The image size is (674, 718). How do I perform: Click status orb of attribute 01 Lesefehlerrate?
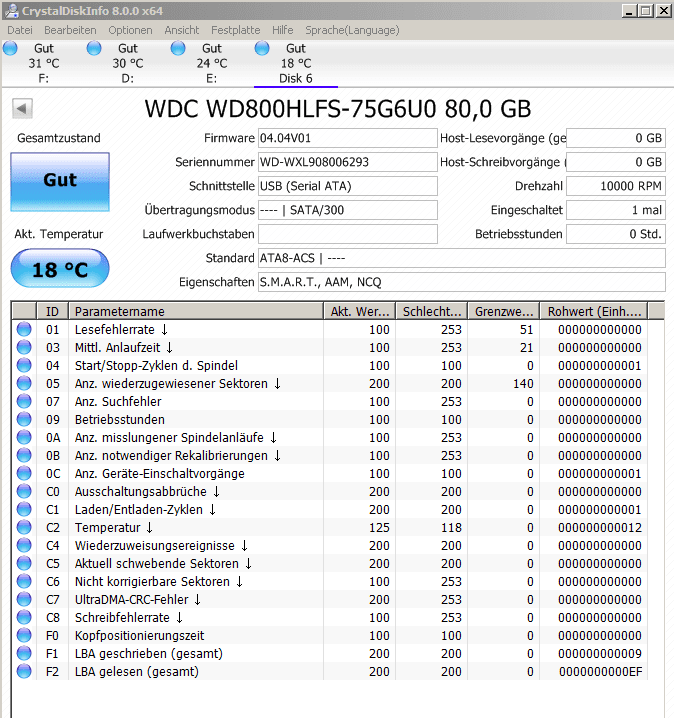tap(24, 329)
